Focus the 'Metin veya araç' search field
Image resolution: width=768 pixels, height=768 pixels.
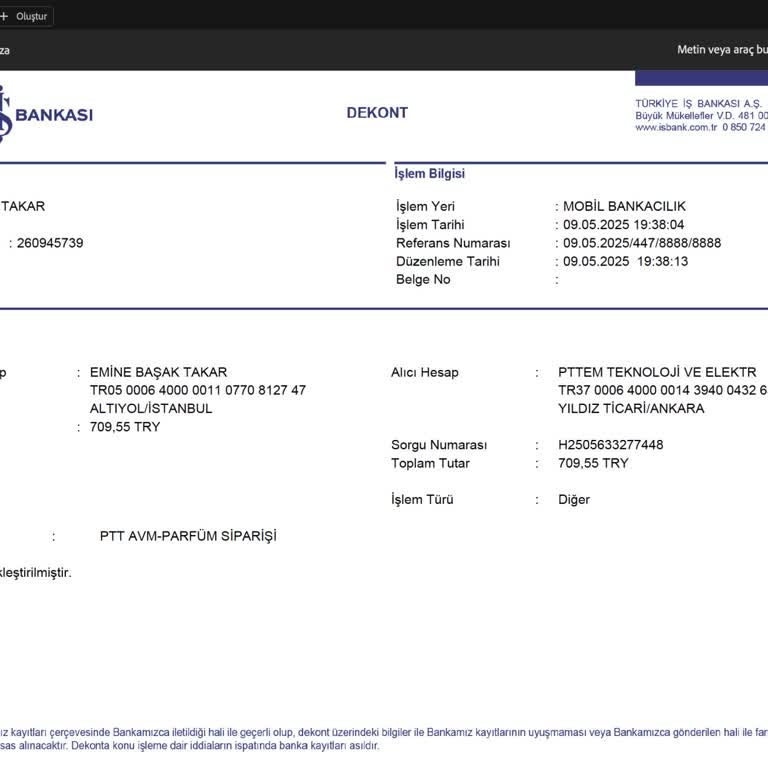pos(722,49)
